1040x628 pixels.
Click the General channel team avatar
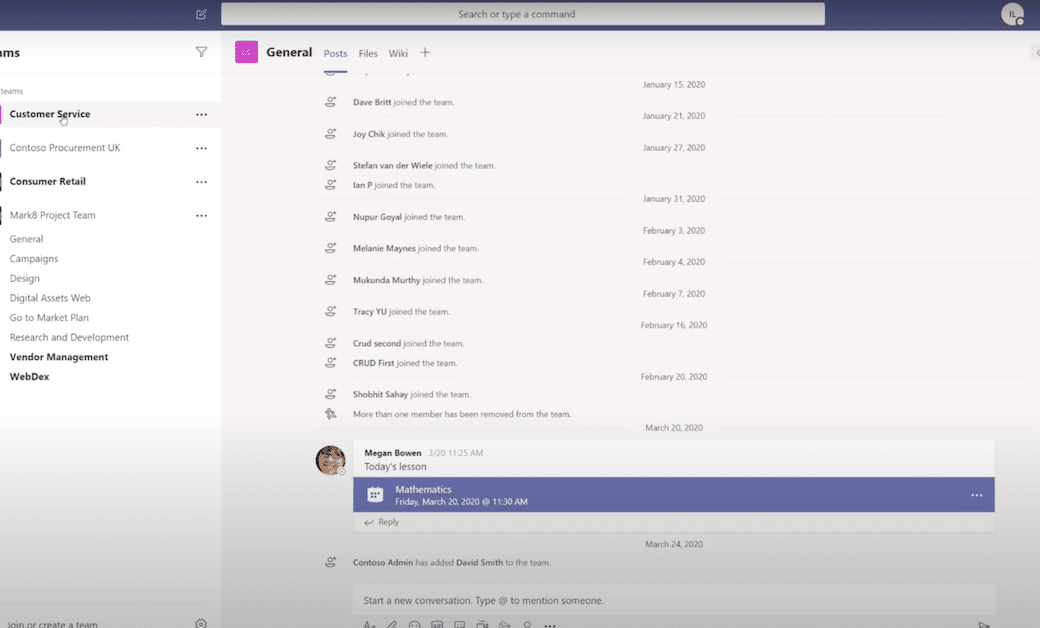click(x=246, y=52)
